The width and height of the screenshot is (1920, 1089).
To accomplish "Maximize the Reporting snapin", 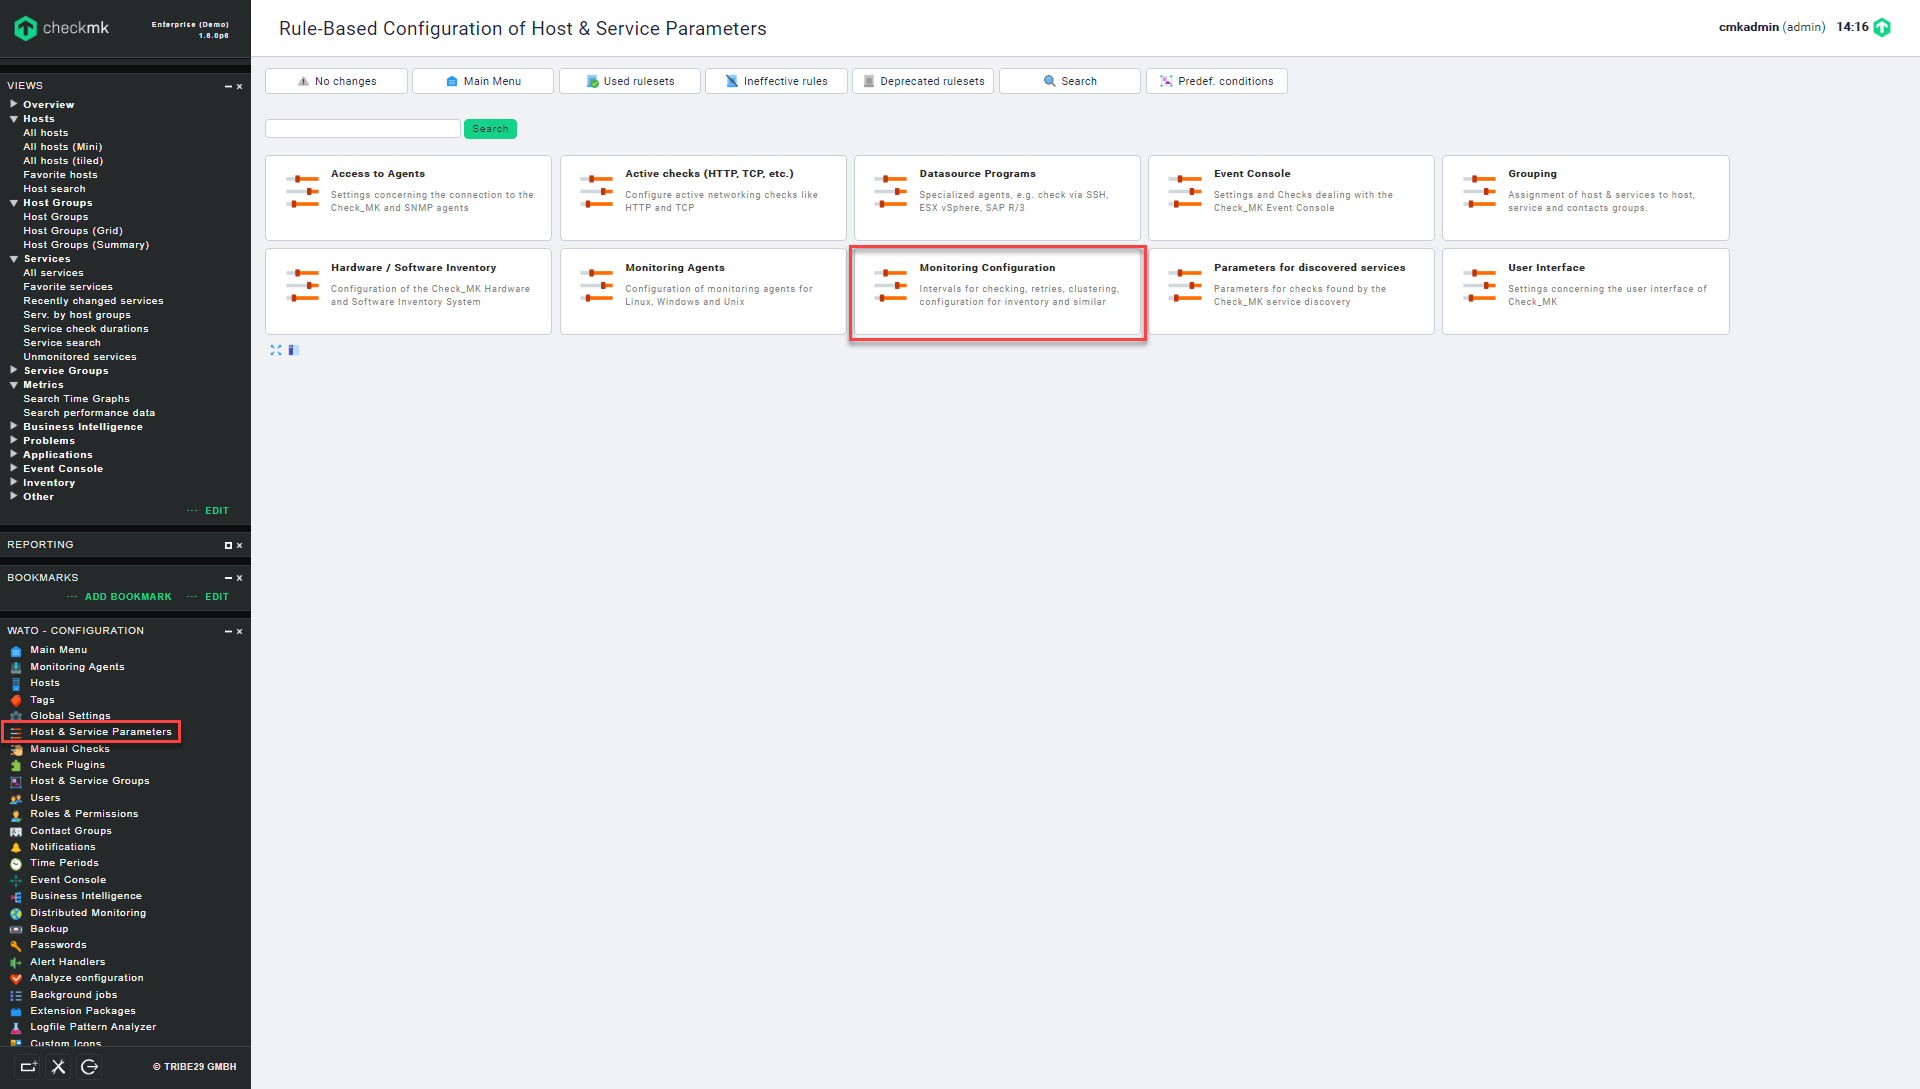I will [x=228, y=546].
